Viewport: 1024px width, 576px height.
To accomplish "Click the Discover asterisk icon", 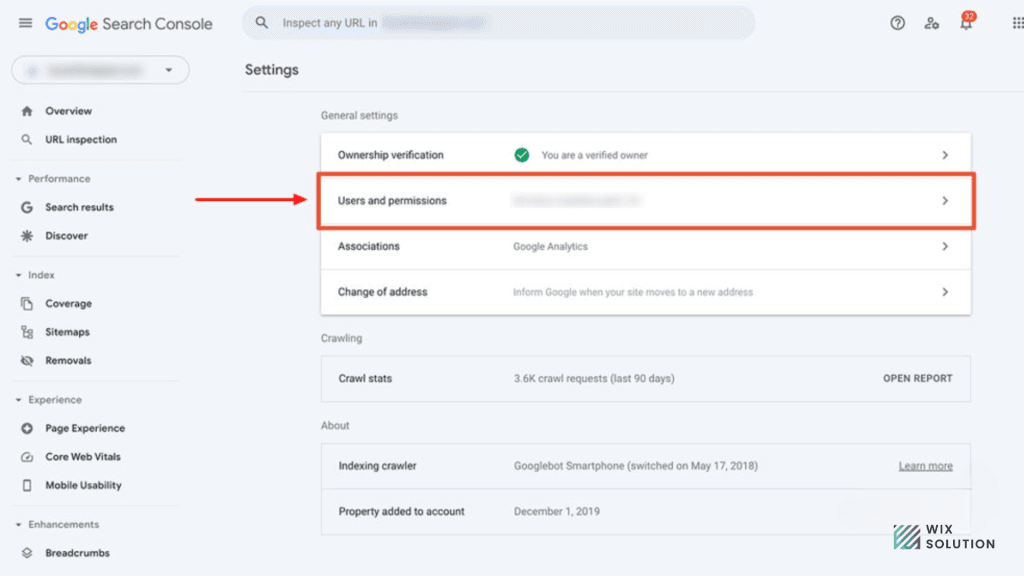I will coord(27,236).
